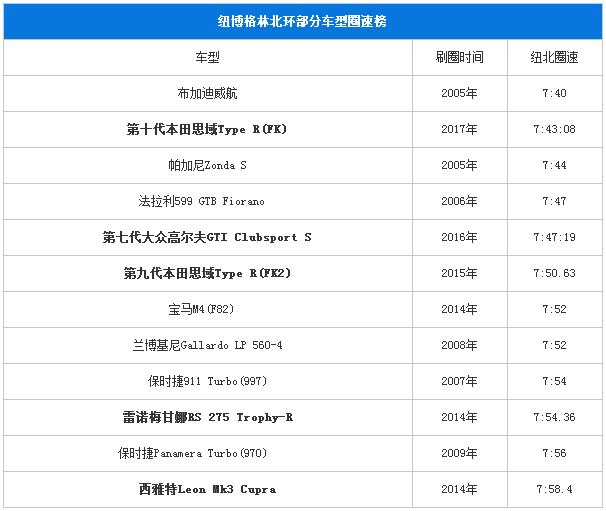Click 保时捷911 Turbo(997) car name
Screen dimensions: 606x511
[207, 381]
